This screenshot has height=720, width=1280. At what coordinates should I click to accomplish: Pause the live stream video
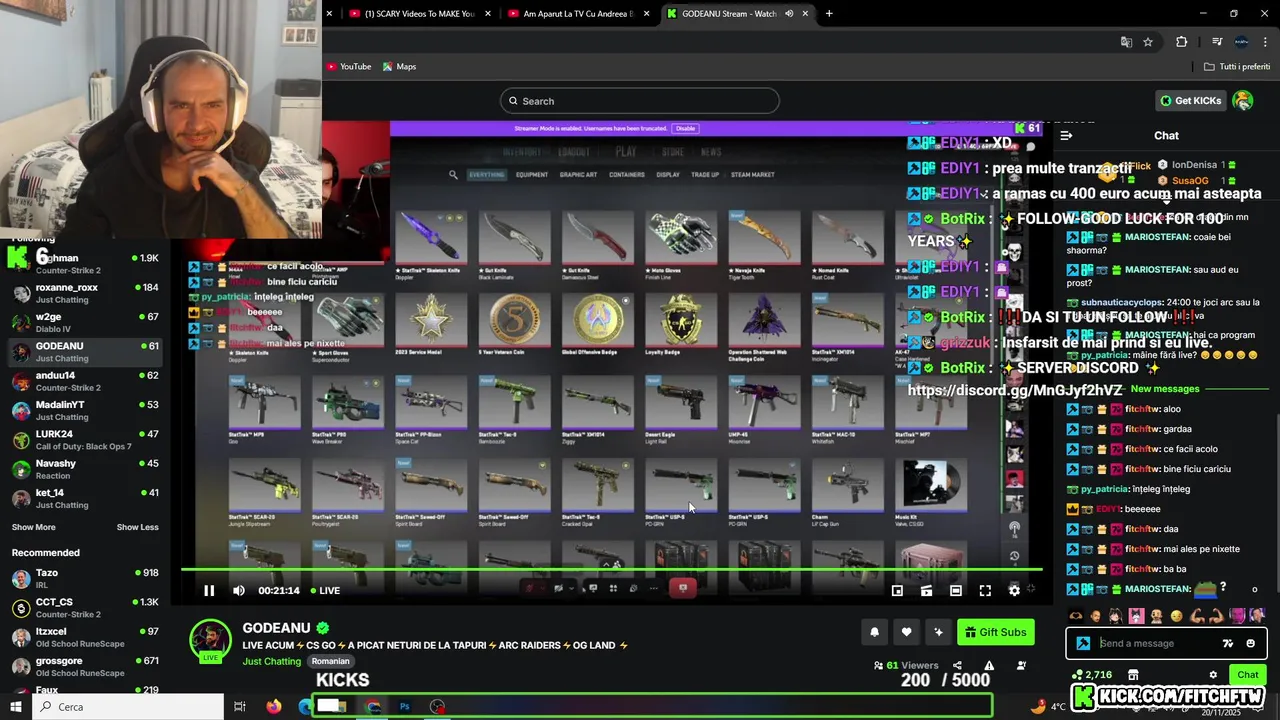209,591
